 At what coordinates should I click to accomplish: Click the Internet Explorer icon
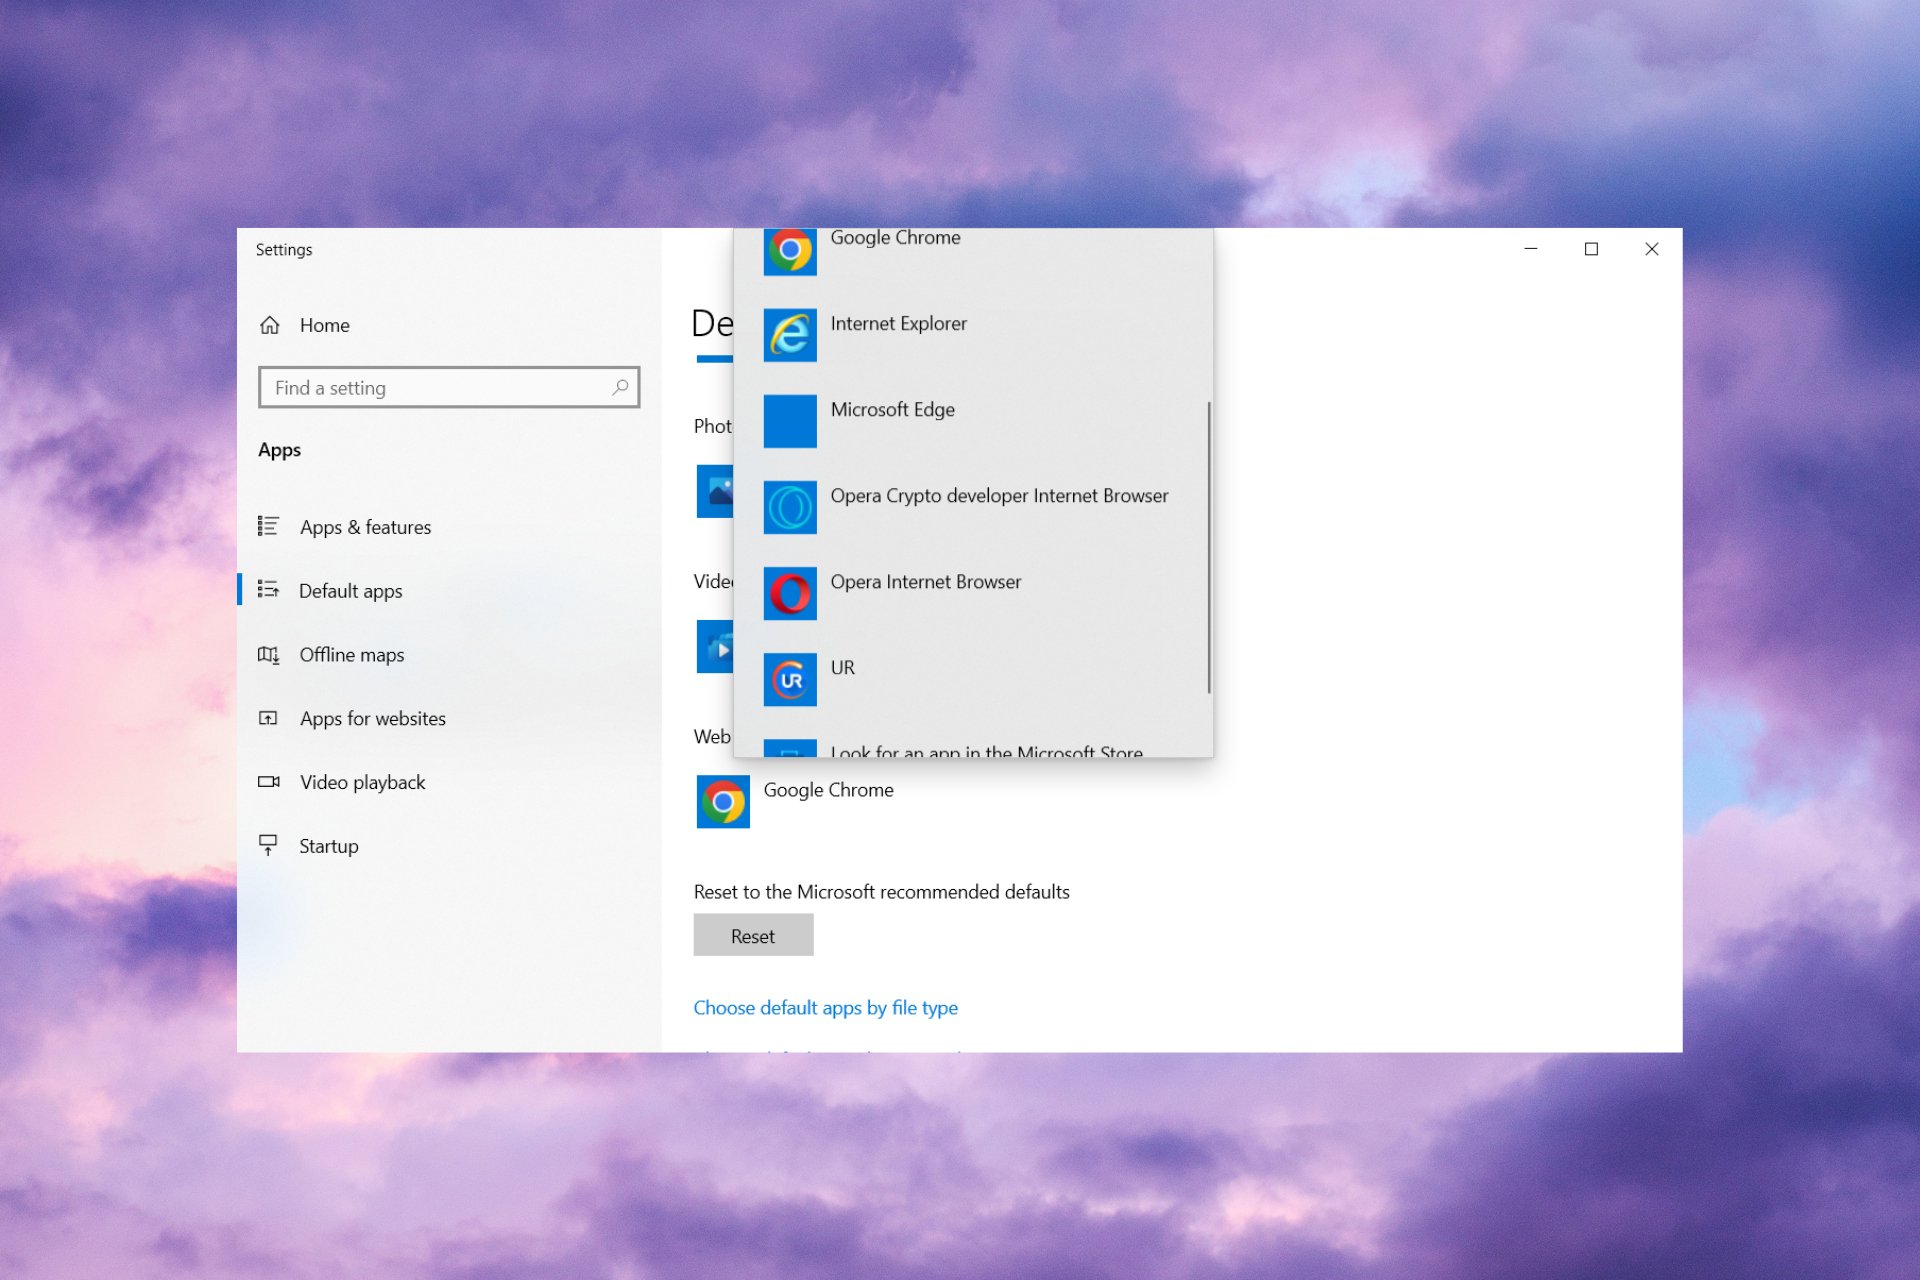(790, 335)
